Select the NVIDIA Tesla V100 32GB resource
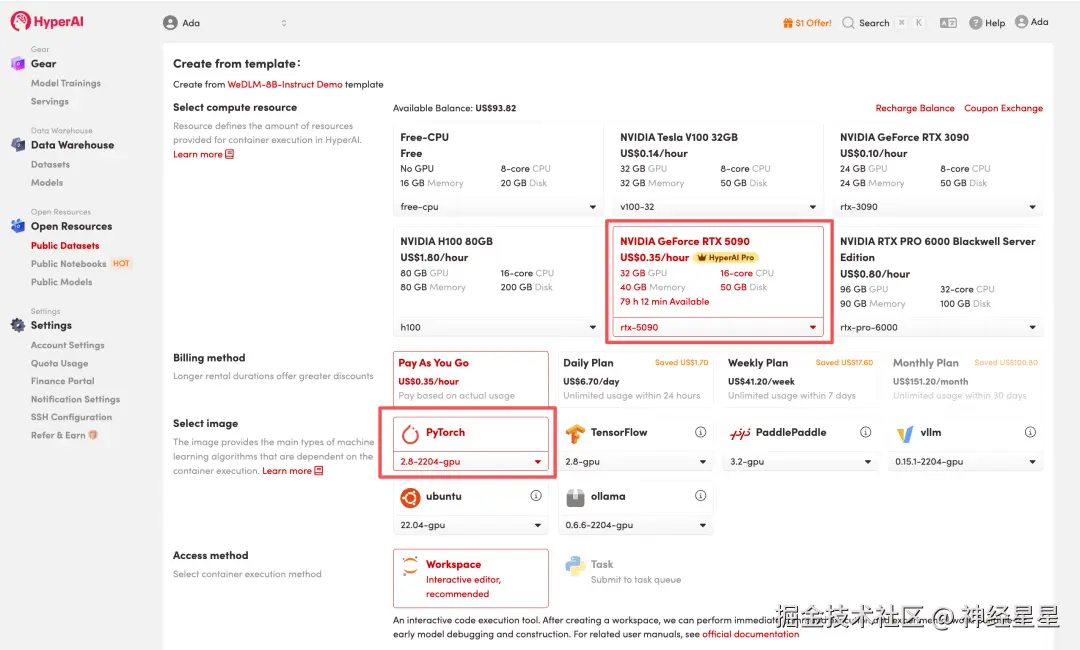1080x650 pixels. (x=718, y=160)
